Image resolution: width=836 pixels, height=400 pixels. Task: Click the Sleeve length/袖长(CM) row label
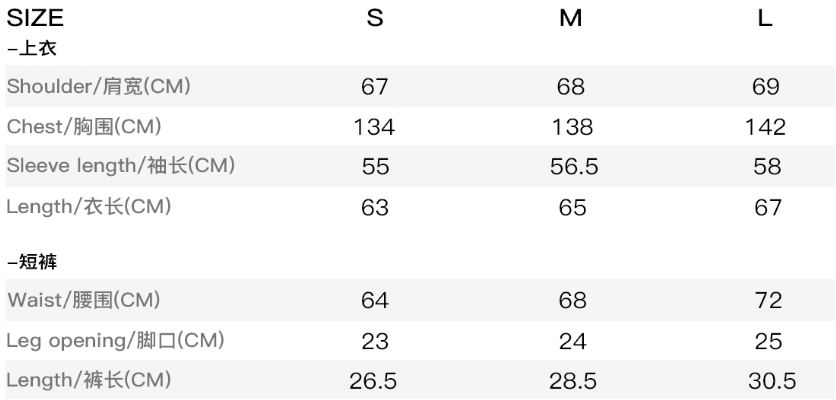pos(120,167)
